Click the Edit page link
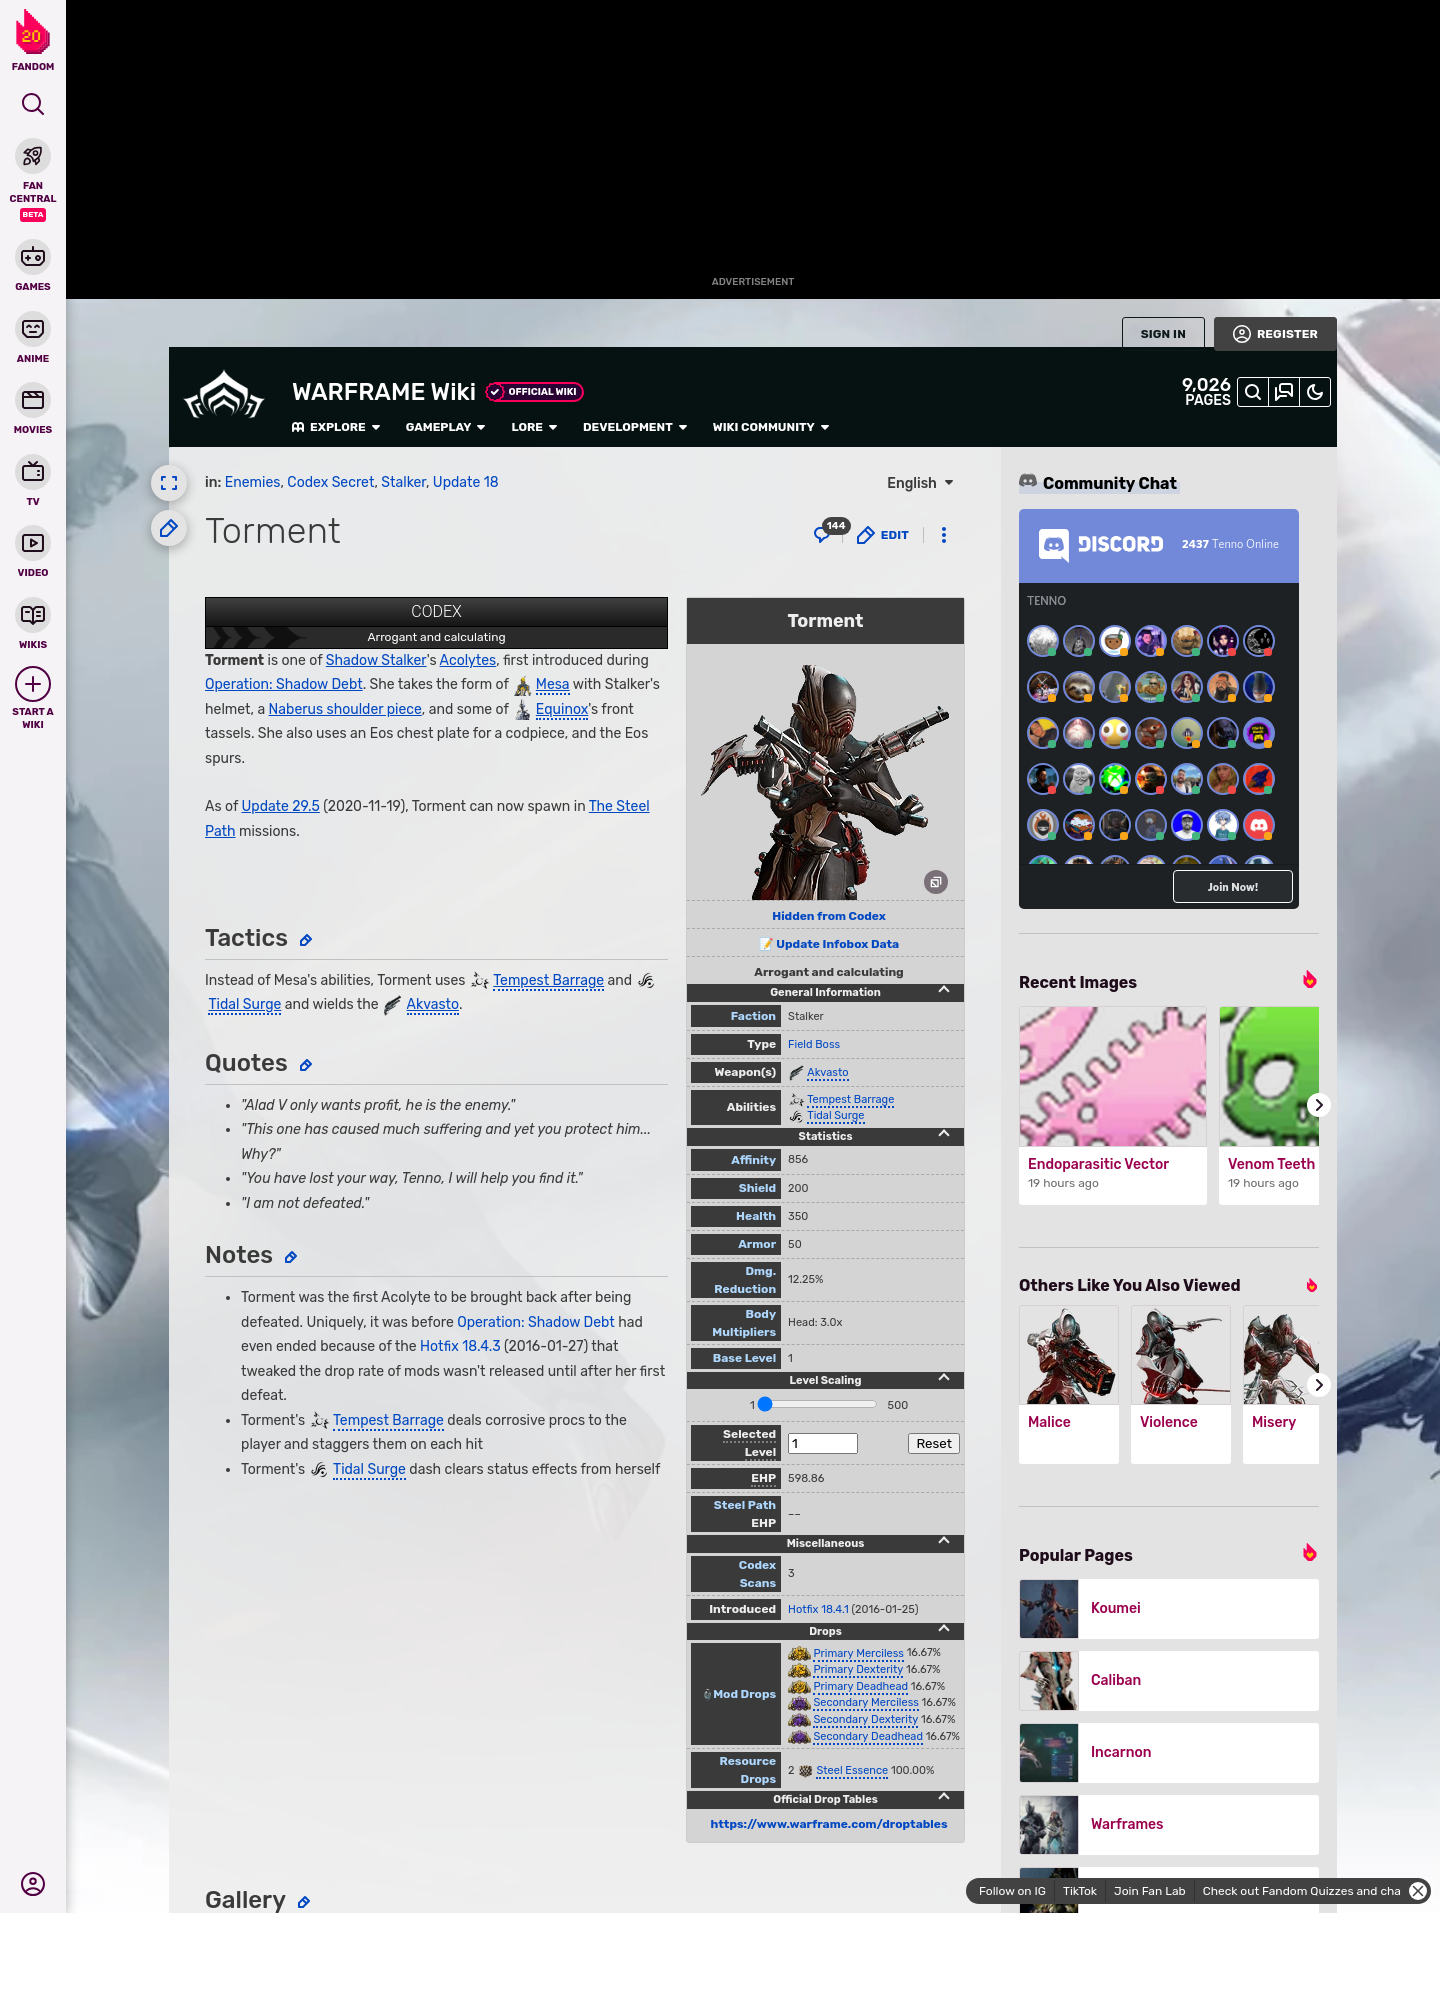Image resolution: width=1440 pixels, height=2000 pixels. [x=883, y=535]
